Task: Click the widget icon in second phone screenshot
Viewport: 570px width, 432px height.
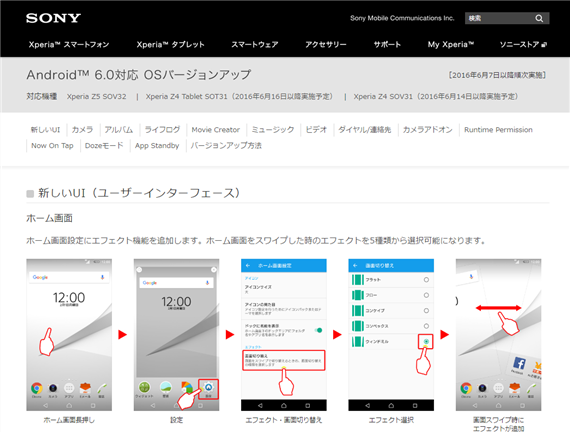Action: click(x=144, y=387)
